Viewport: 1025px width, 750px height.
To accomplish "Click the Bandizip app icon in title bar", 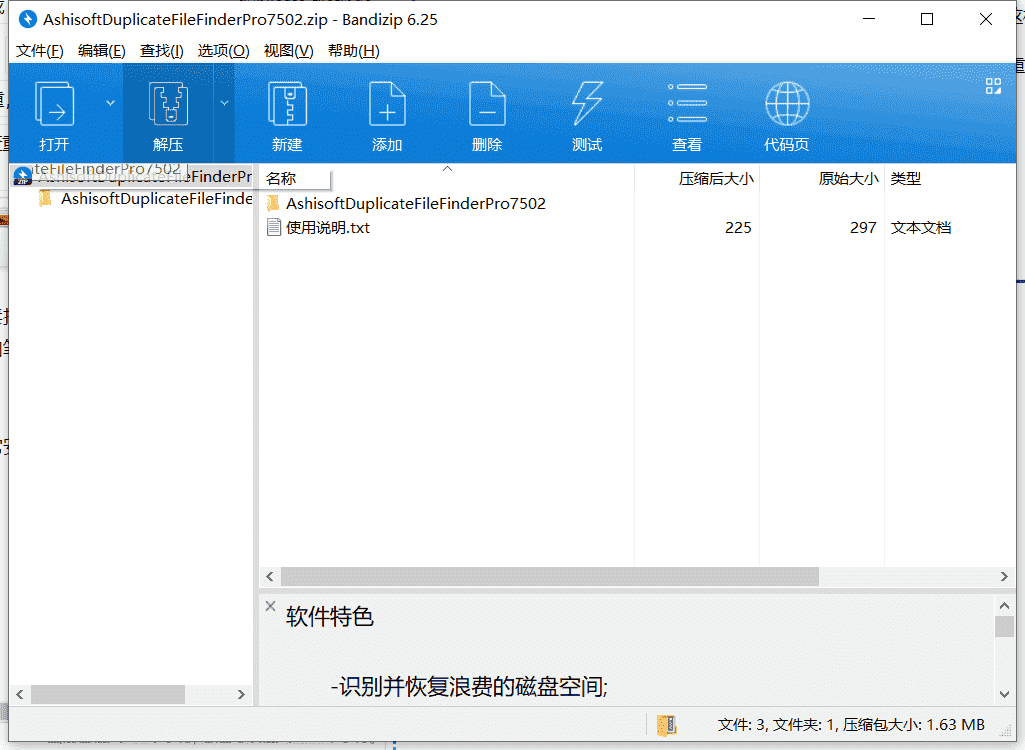I will pyautogui.click(x=27, y=20).
